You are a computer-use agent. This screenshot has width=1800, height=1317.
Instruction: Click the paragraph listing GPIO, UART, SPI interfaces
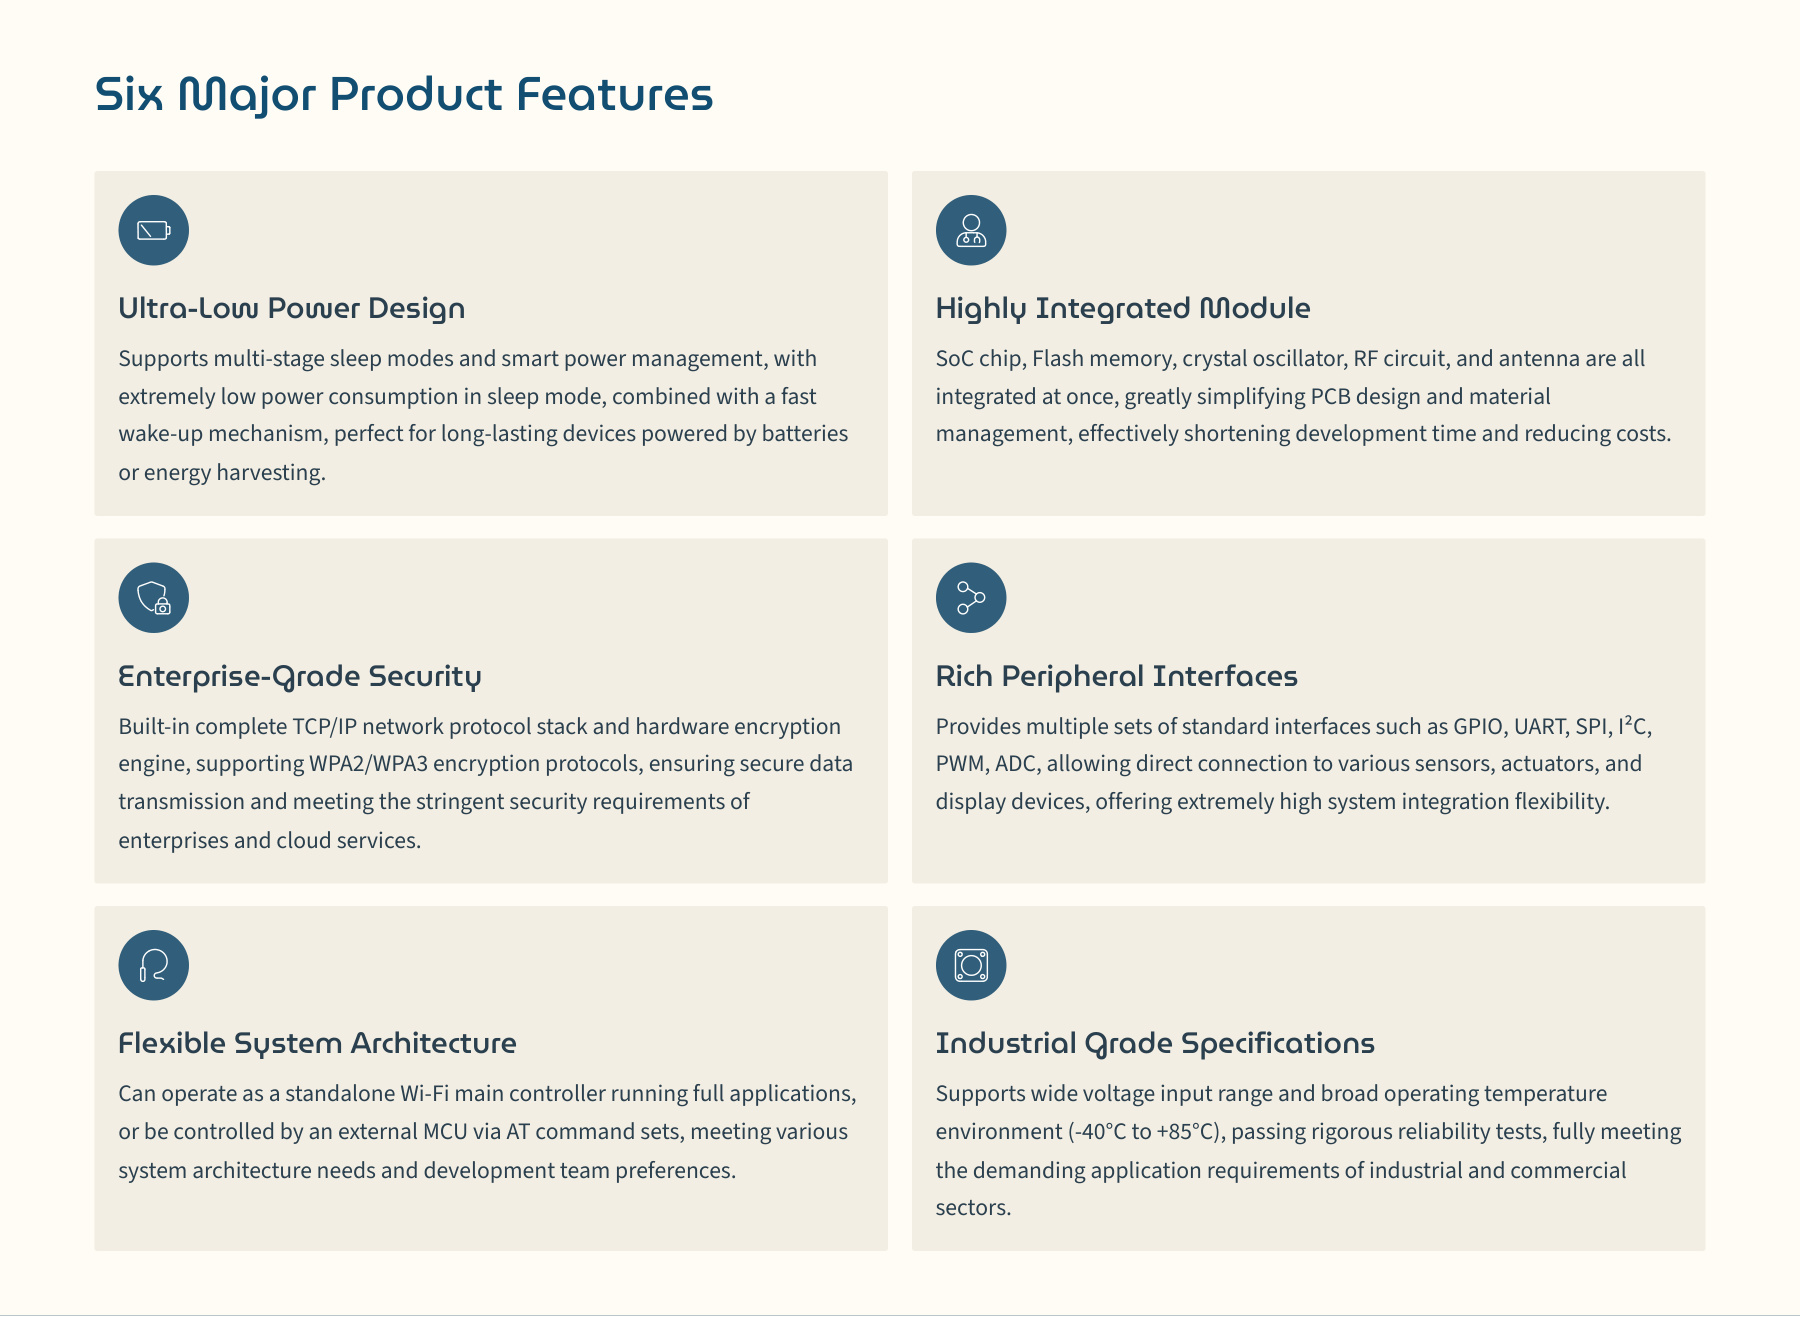1293,764
